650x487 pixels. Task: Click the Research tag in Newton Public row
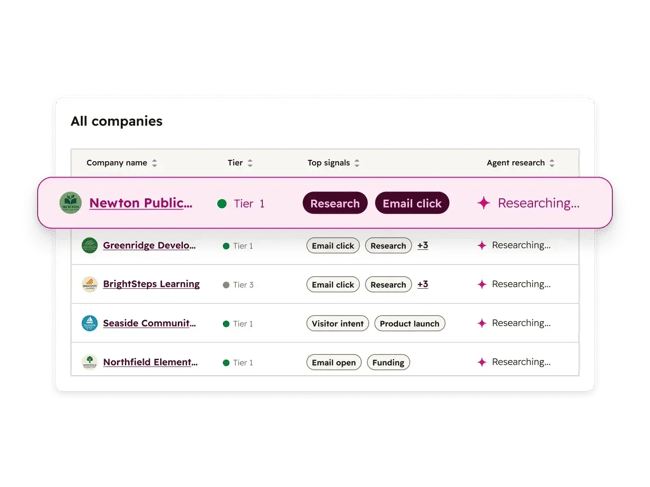[x=334, y=203]
